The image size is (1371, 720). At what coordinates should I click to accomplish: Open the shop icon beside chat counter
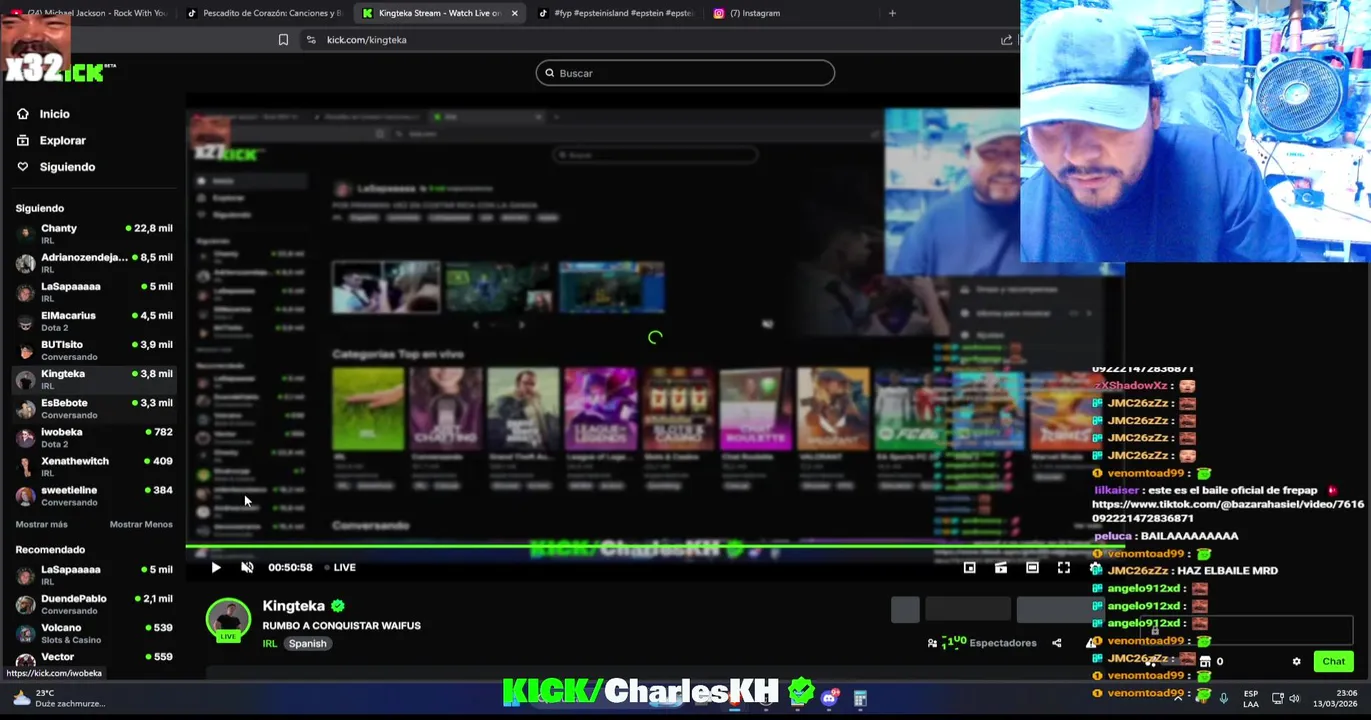click(1204, 661)
